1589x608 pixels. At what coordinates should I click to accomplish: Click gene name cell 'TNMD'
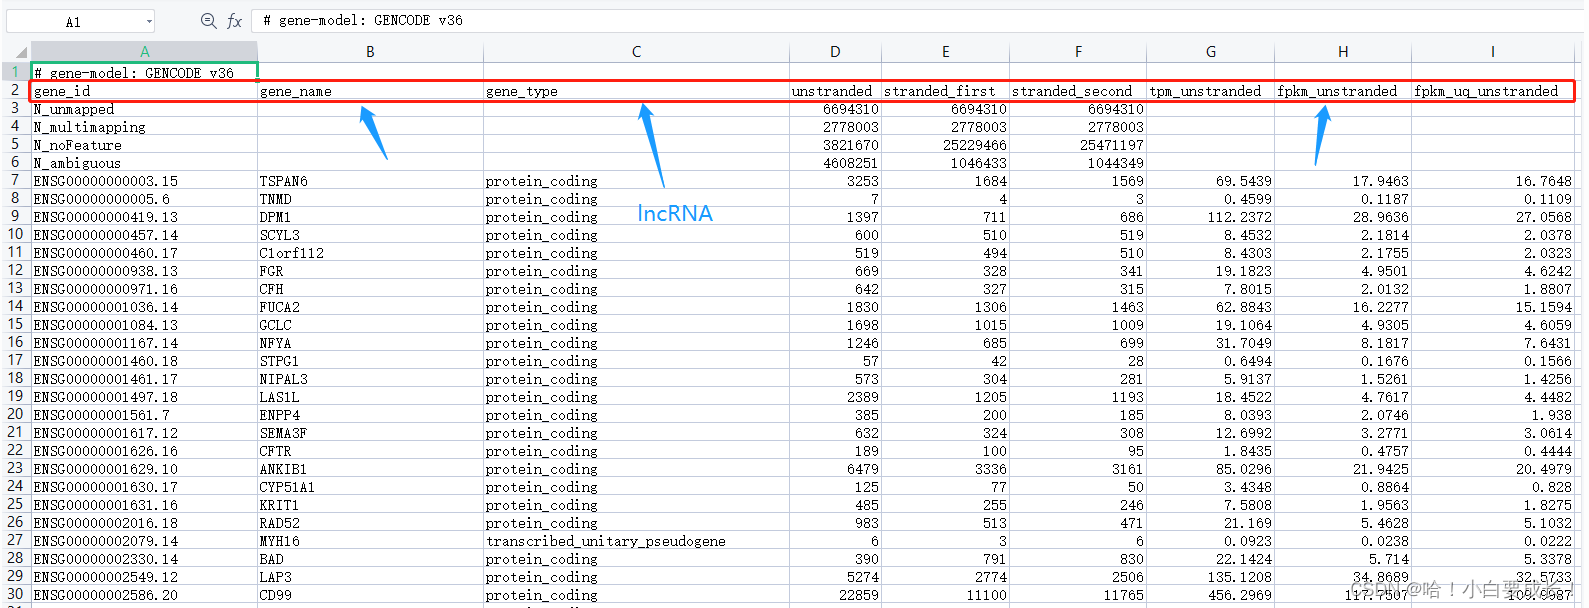(370, 199)
